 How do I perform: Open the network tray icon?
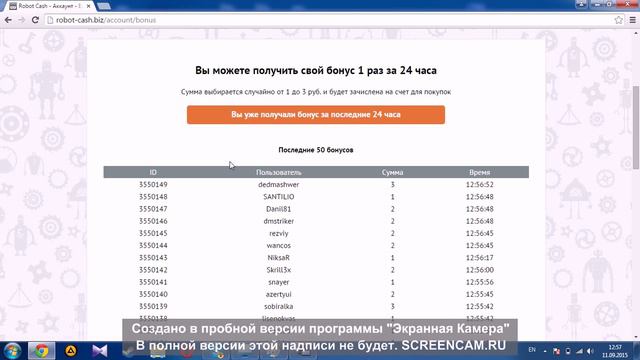pos(579,351)
